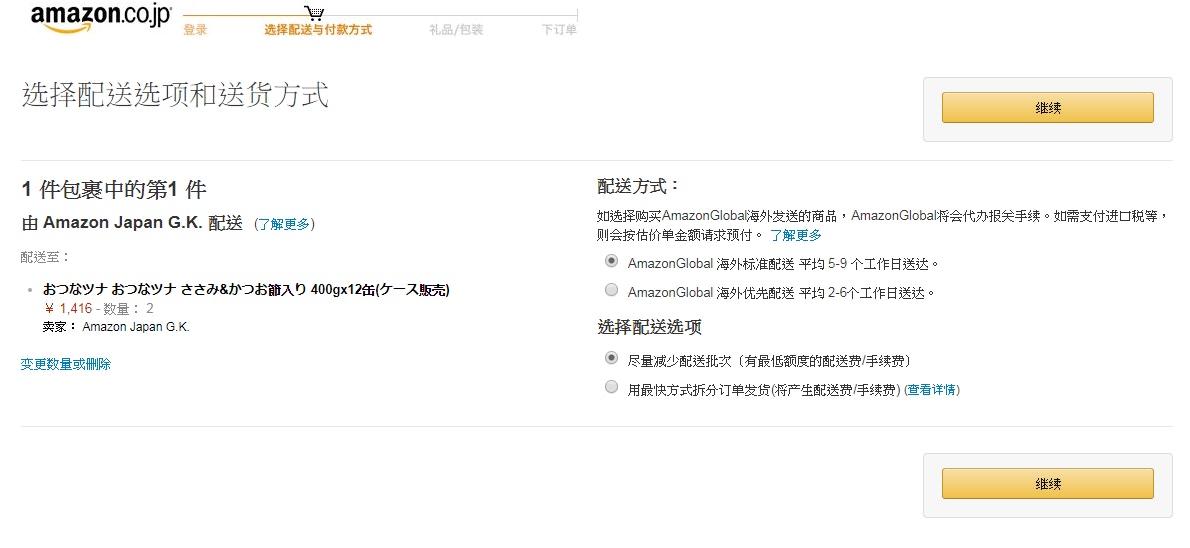1190x548 pixels.
Task: Select the 礼品/包装 step
Action: pyautogui.click(x=455, y=30)
